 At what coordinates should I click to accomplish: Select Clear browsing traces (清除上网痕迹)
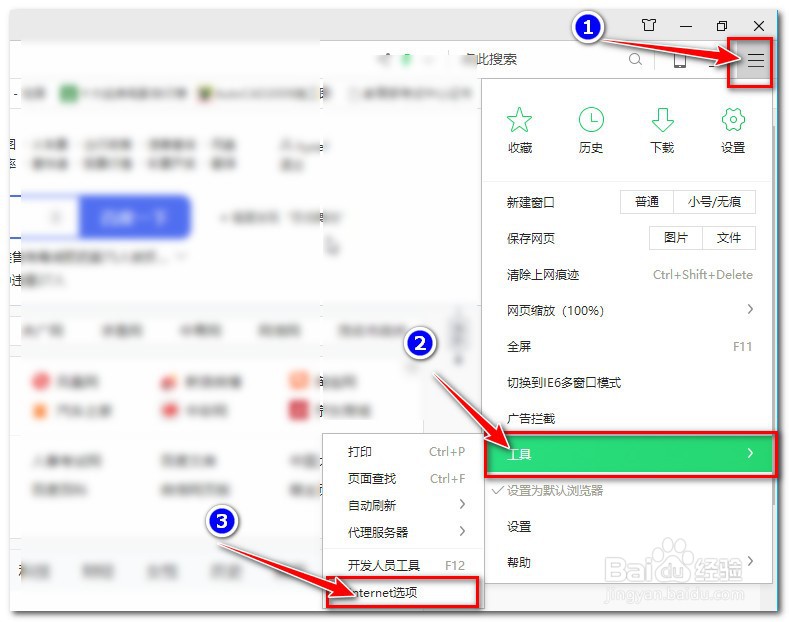[629, 274]
